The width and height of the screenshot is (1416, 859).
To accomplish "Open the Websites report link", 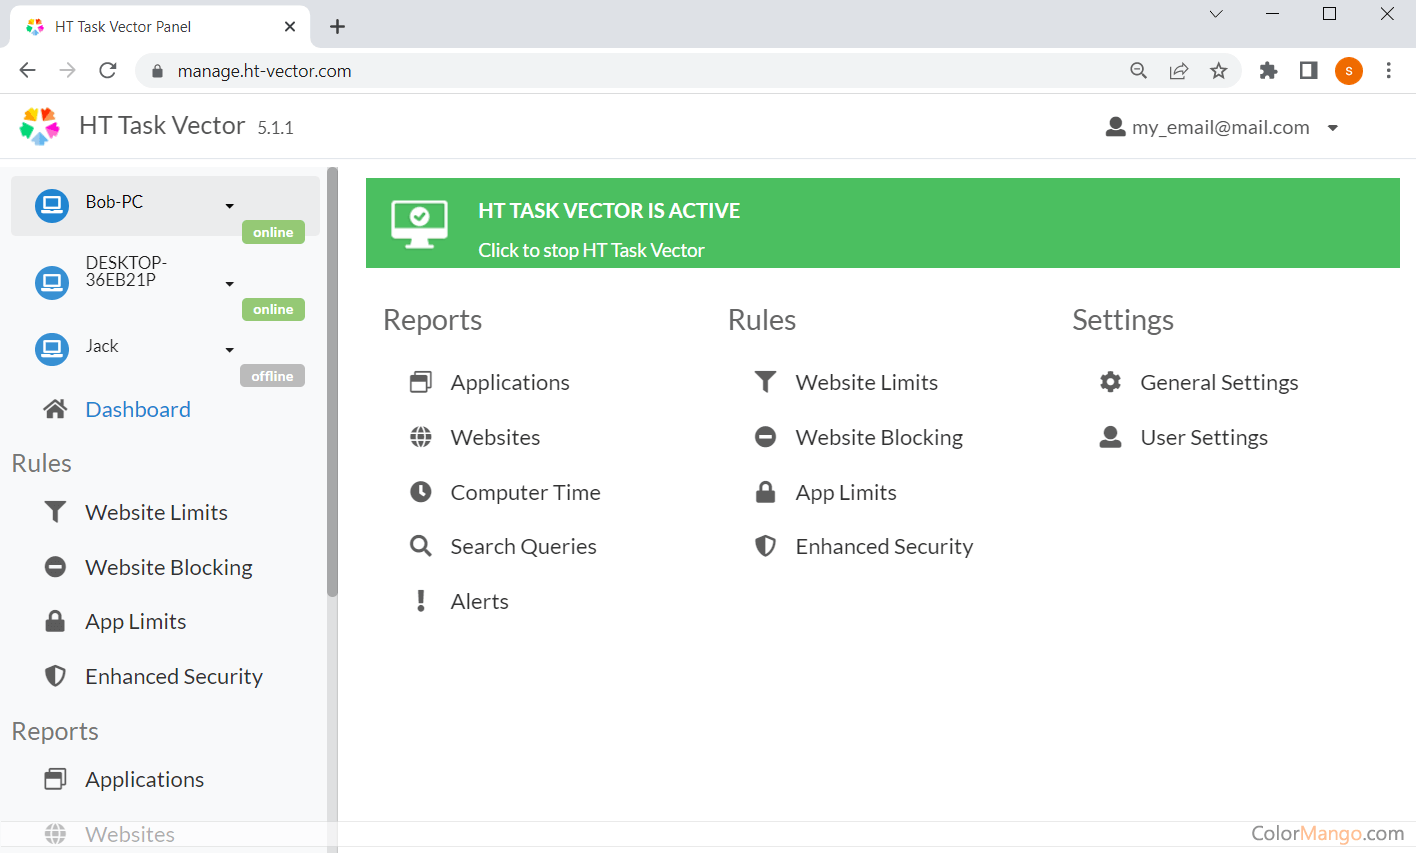I will click(x=495, y=437).
